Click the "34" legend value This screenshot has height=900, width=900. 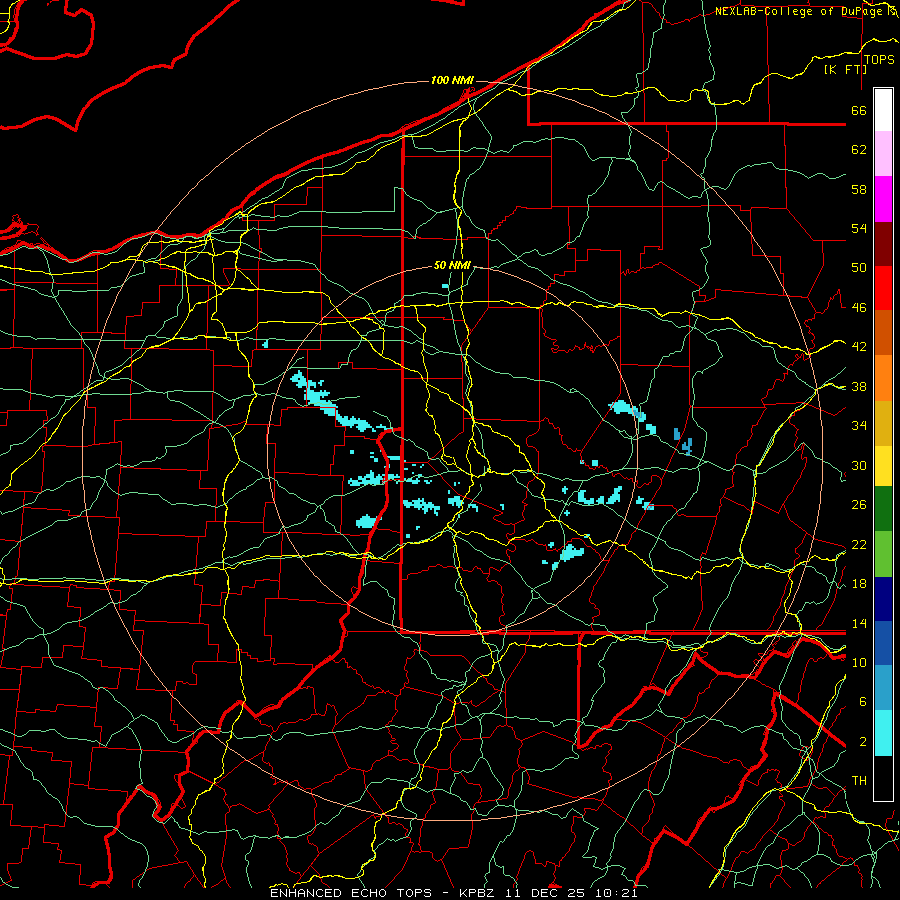click(859, 426)
